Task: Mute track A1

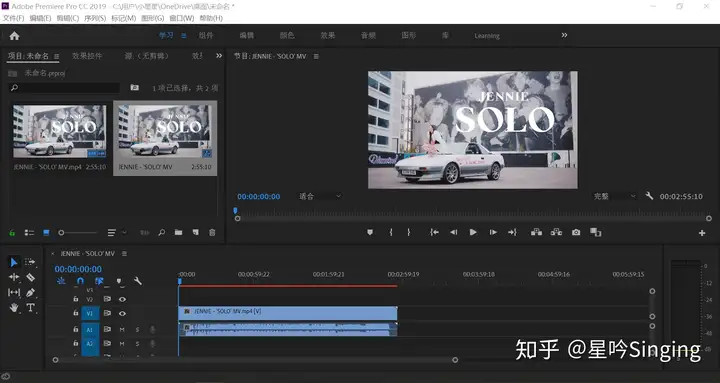Action: pos(122,330)
